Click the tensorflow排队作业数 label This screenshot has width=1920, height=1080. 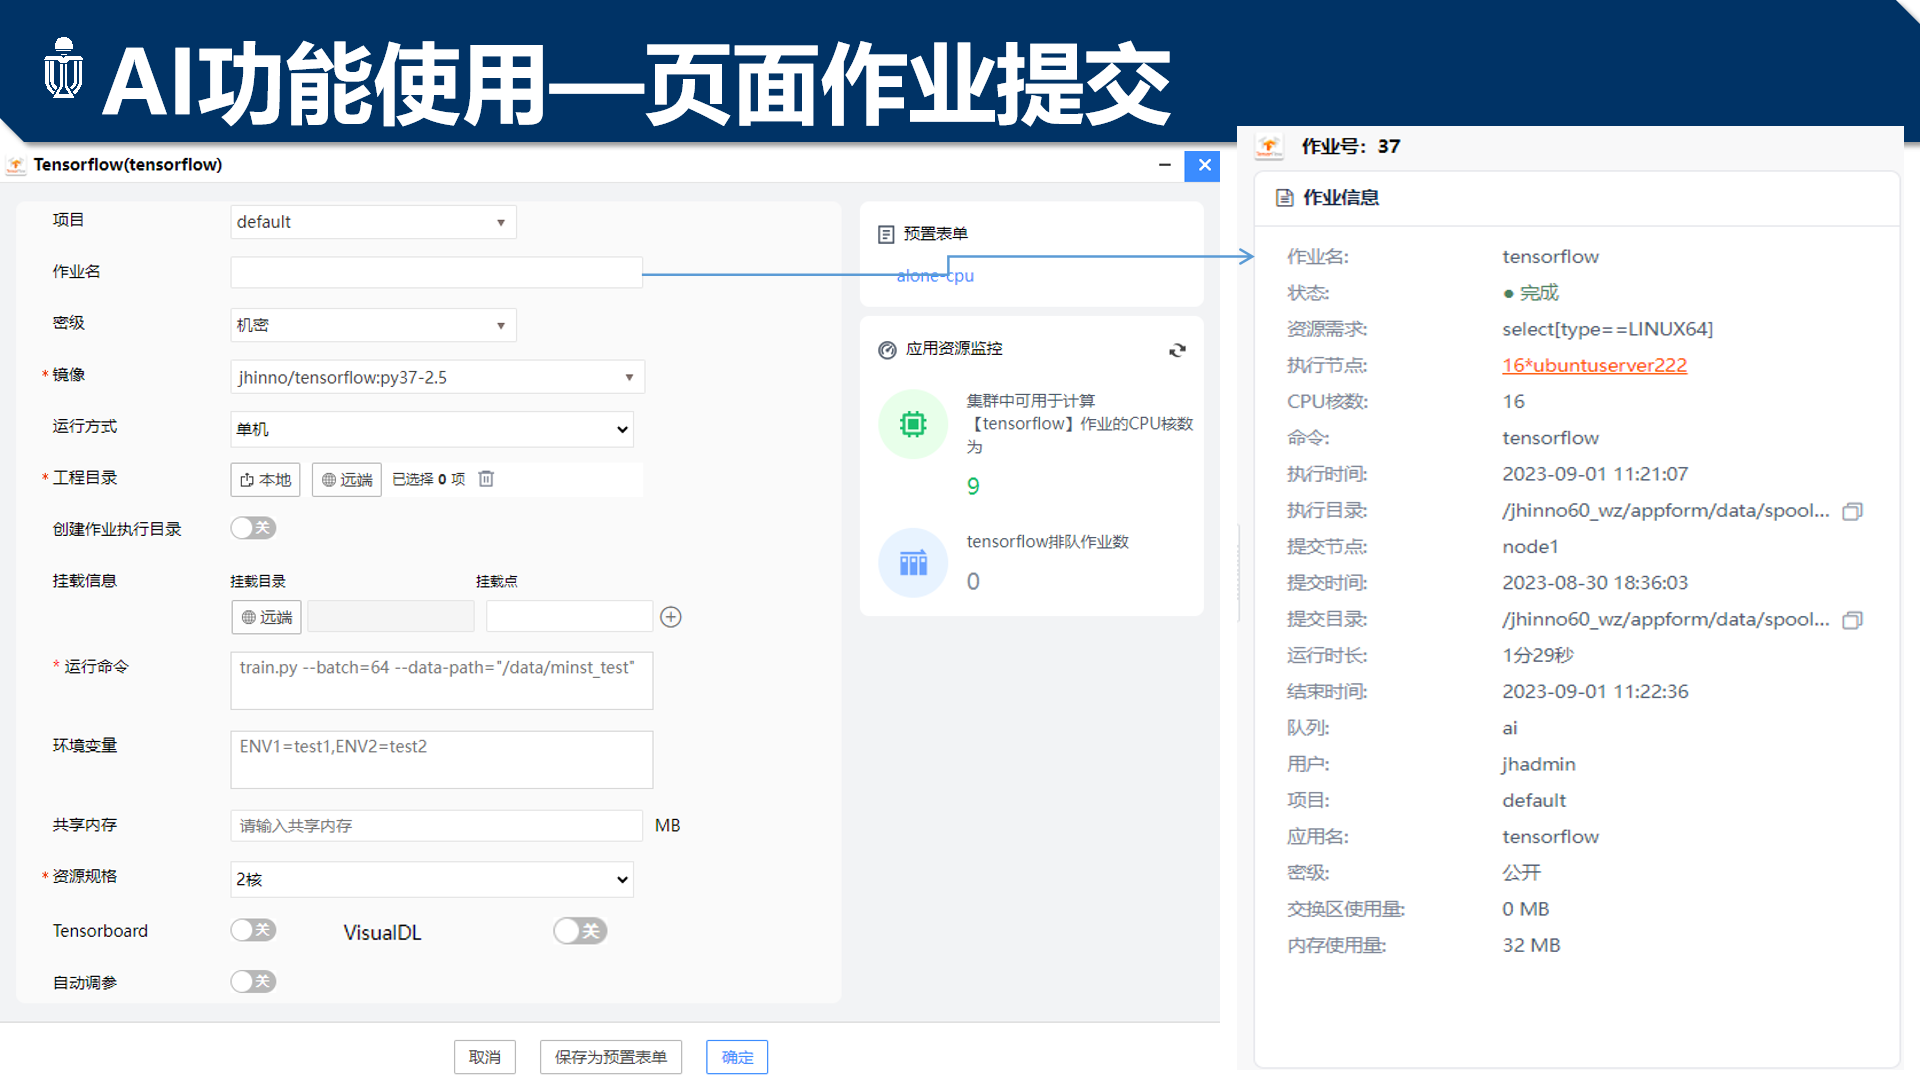click(1047, 542)
